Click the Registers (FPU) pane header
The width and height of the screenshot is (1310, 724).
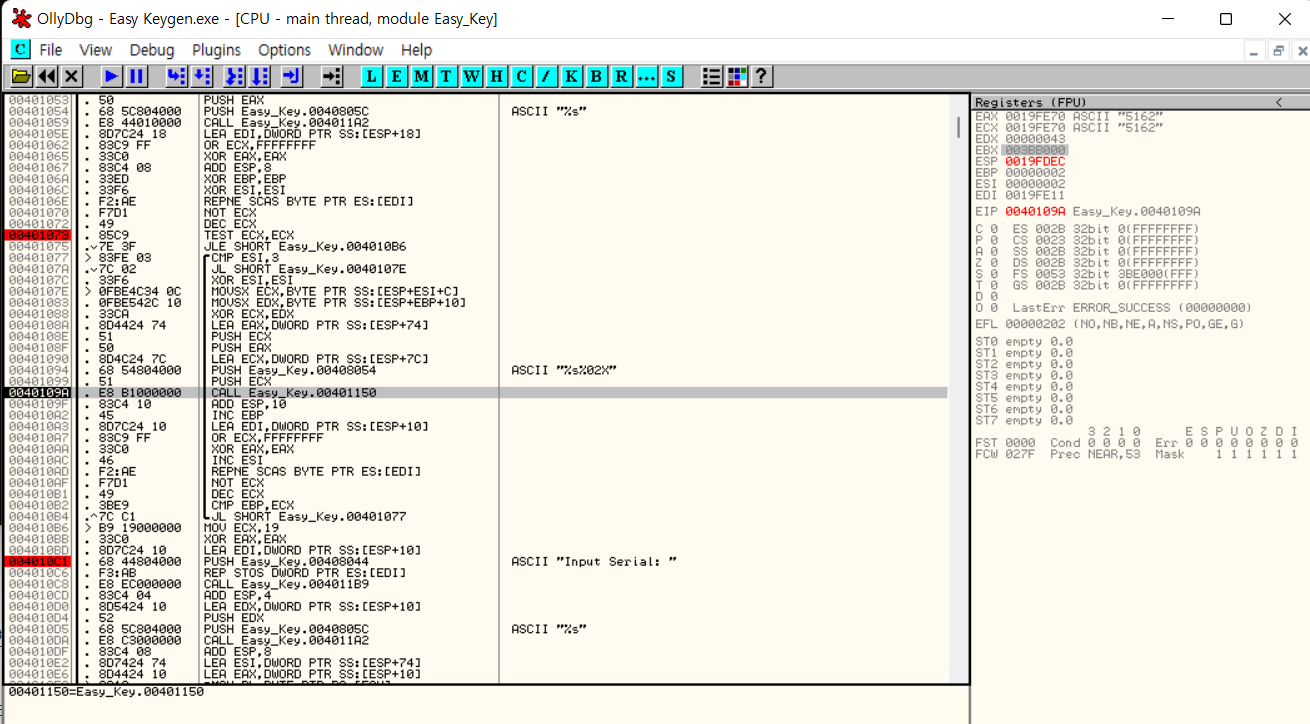point(1140,102)
